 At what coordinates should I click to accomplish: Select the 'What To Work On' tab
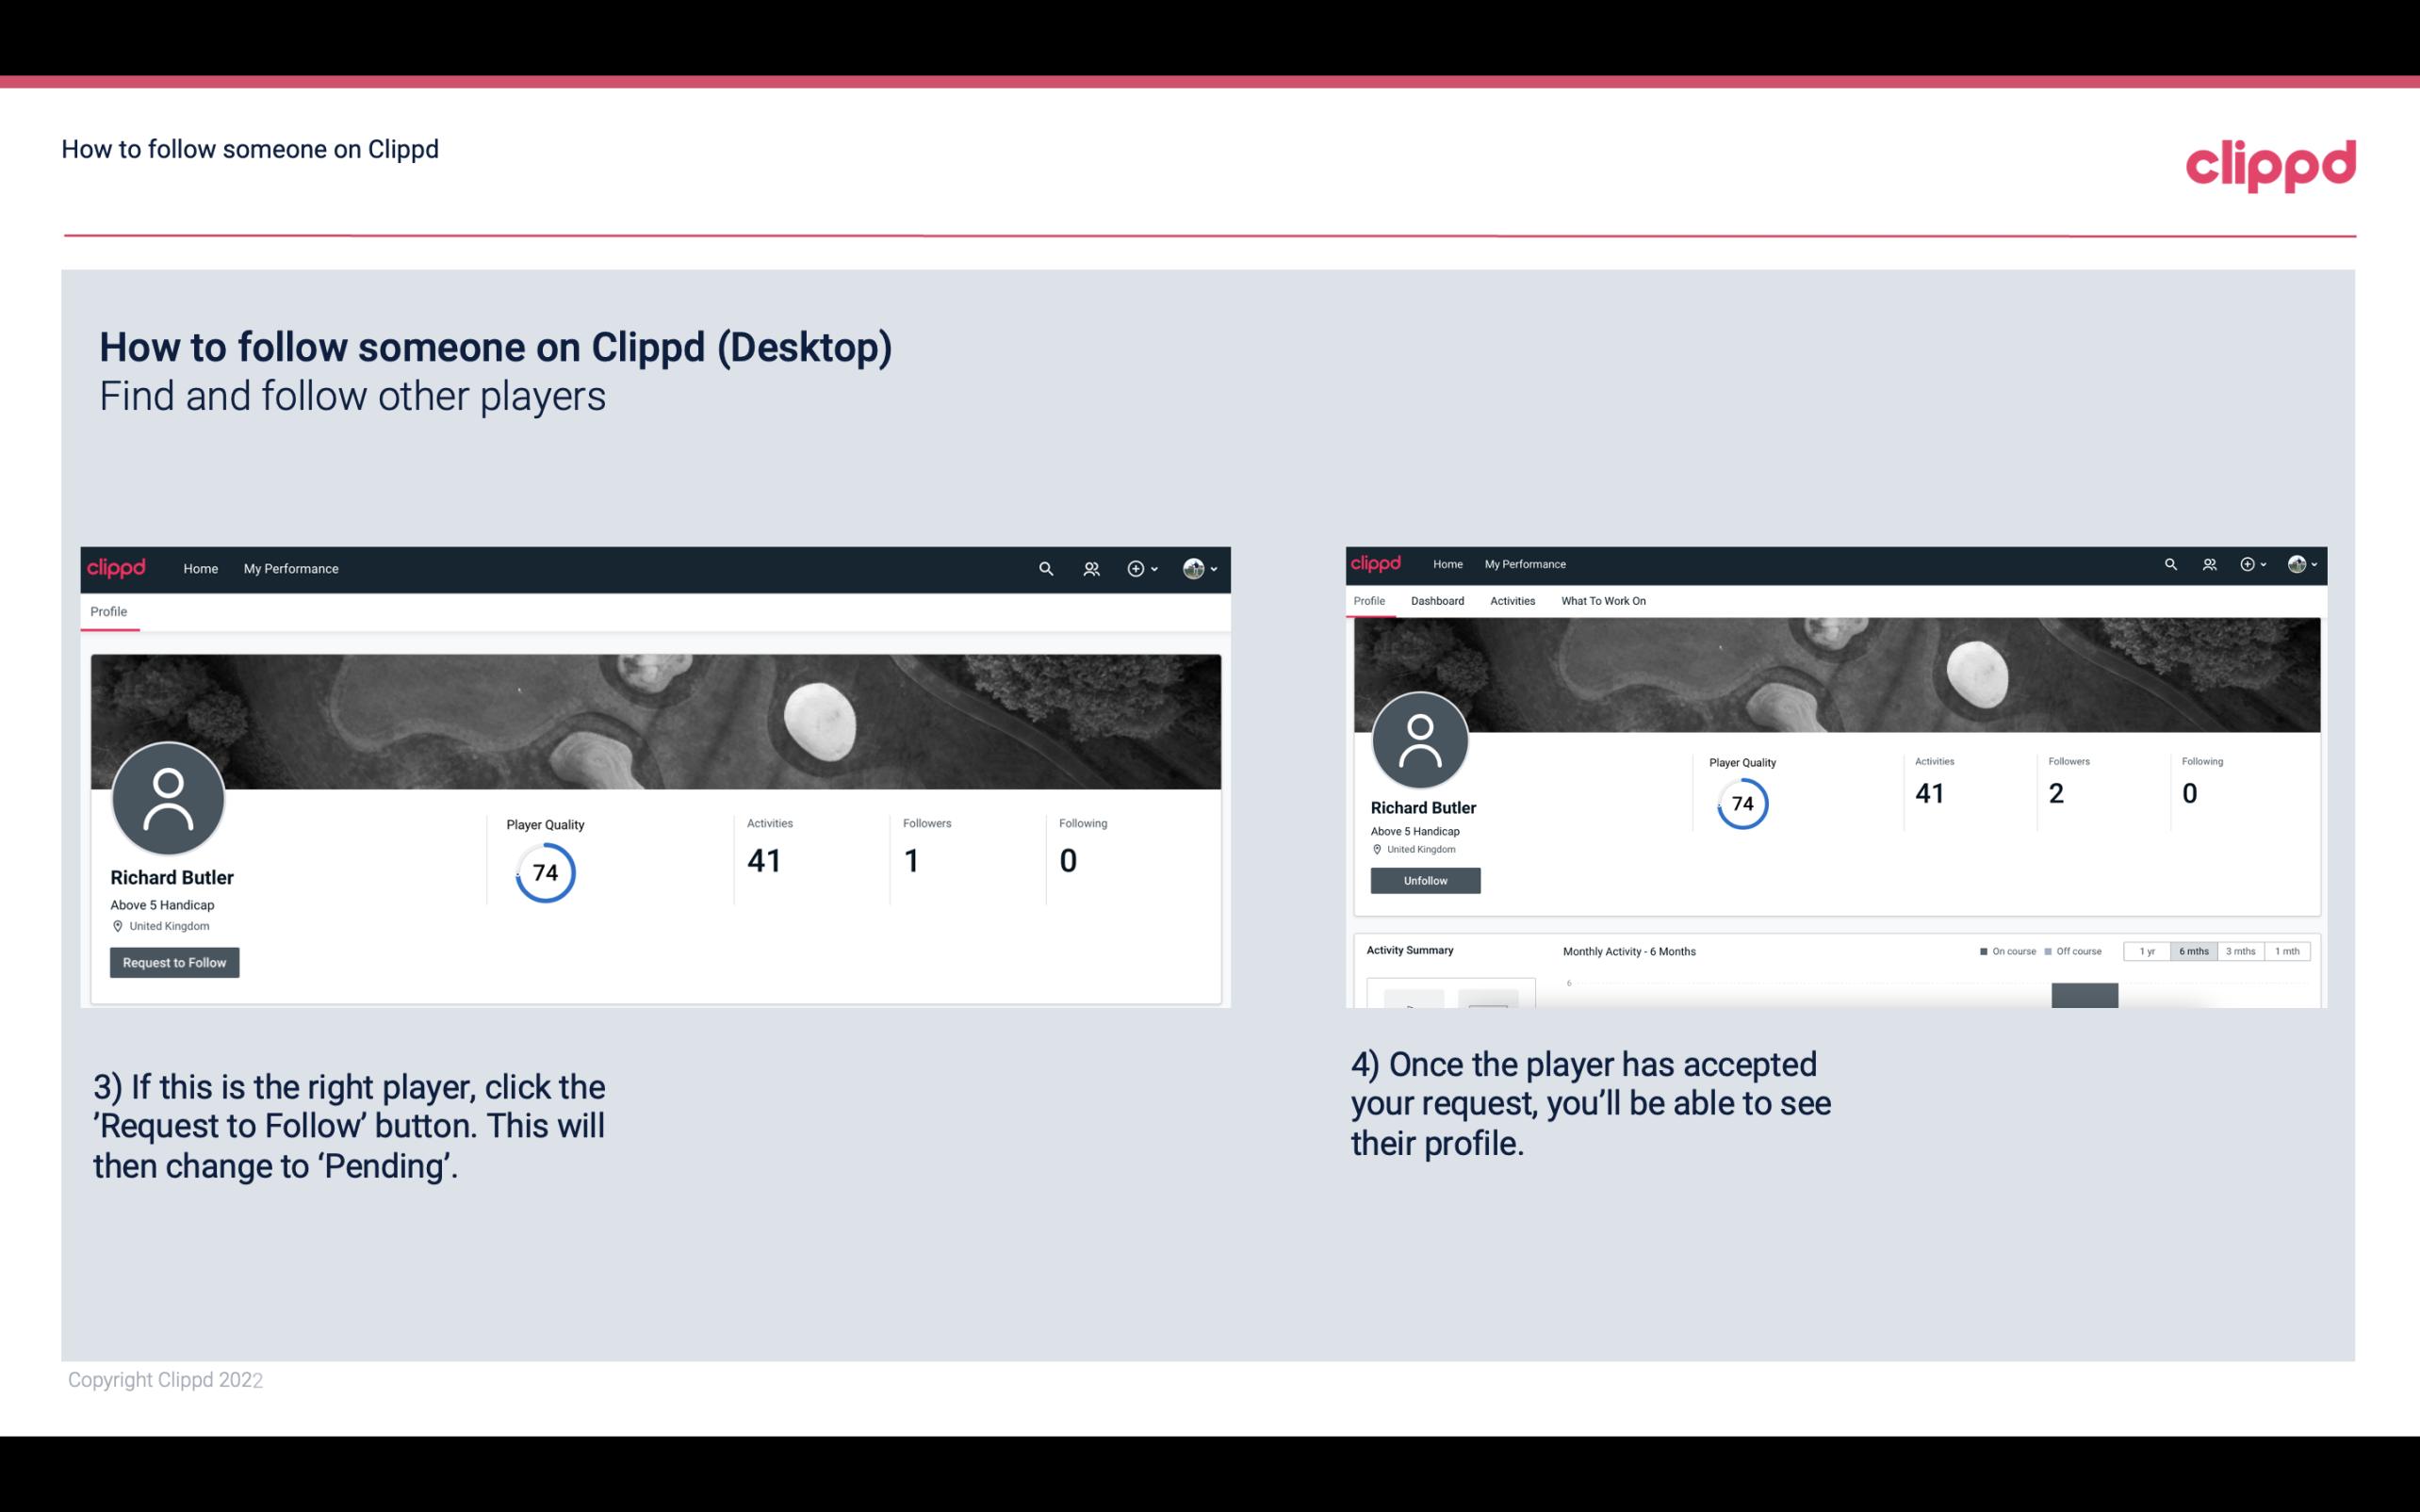pyautogui.click(x=1603, y=601)
